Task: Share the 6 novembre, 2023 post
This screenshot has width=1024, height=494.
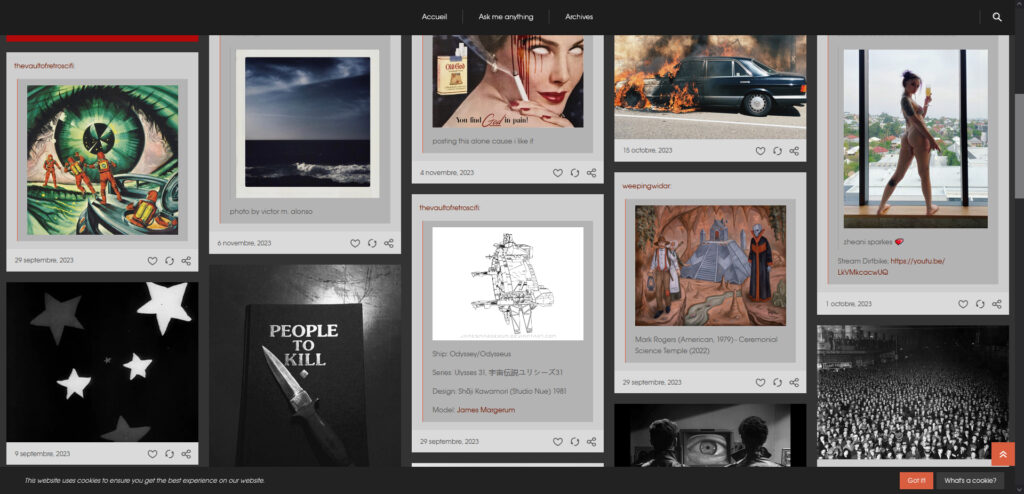Action: 389,243
